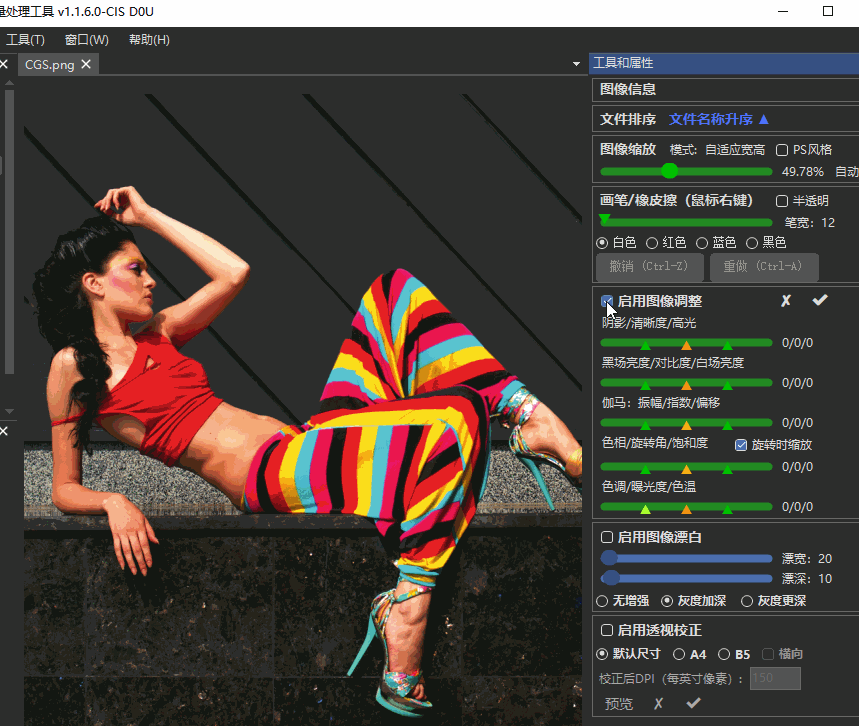The height and width of the screenshot is (726, 859).
Task: Open the 帮助(H) menu
Action: click(x=149, y=40)
